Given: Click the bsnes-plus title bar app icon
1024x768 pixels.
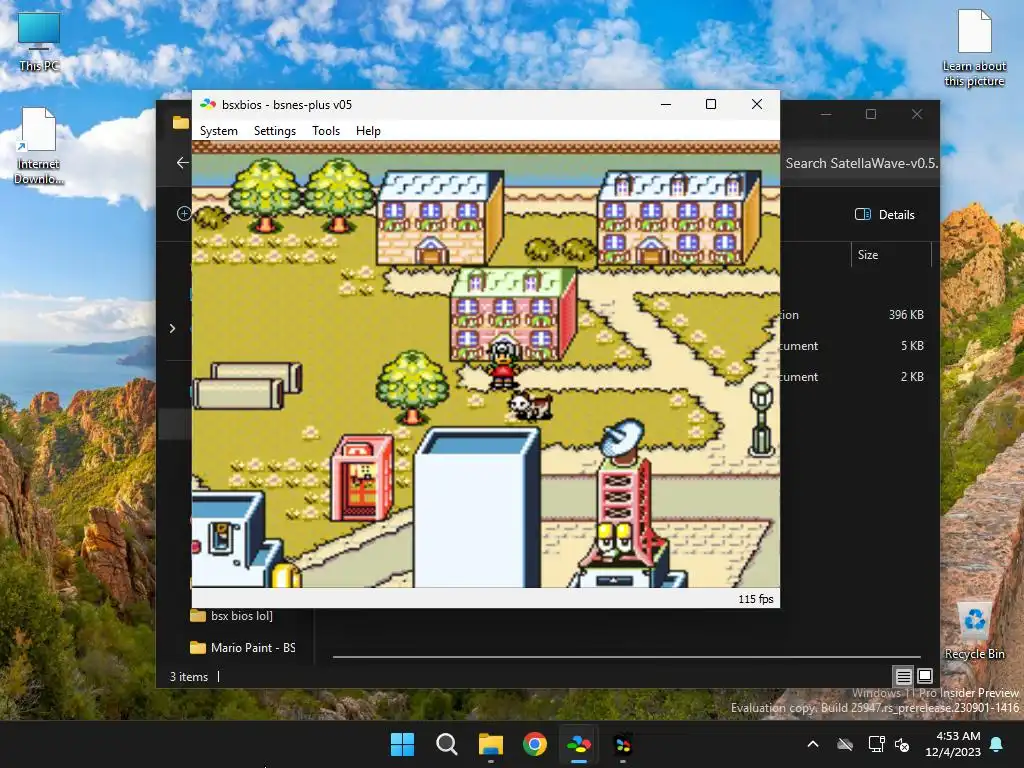Looking at the screenshot, I should click(x=208, y=104).
